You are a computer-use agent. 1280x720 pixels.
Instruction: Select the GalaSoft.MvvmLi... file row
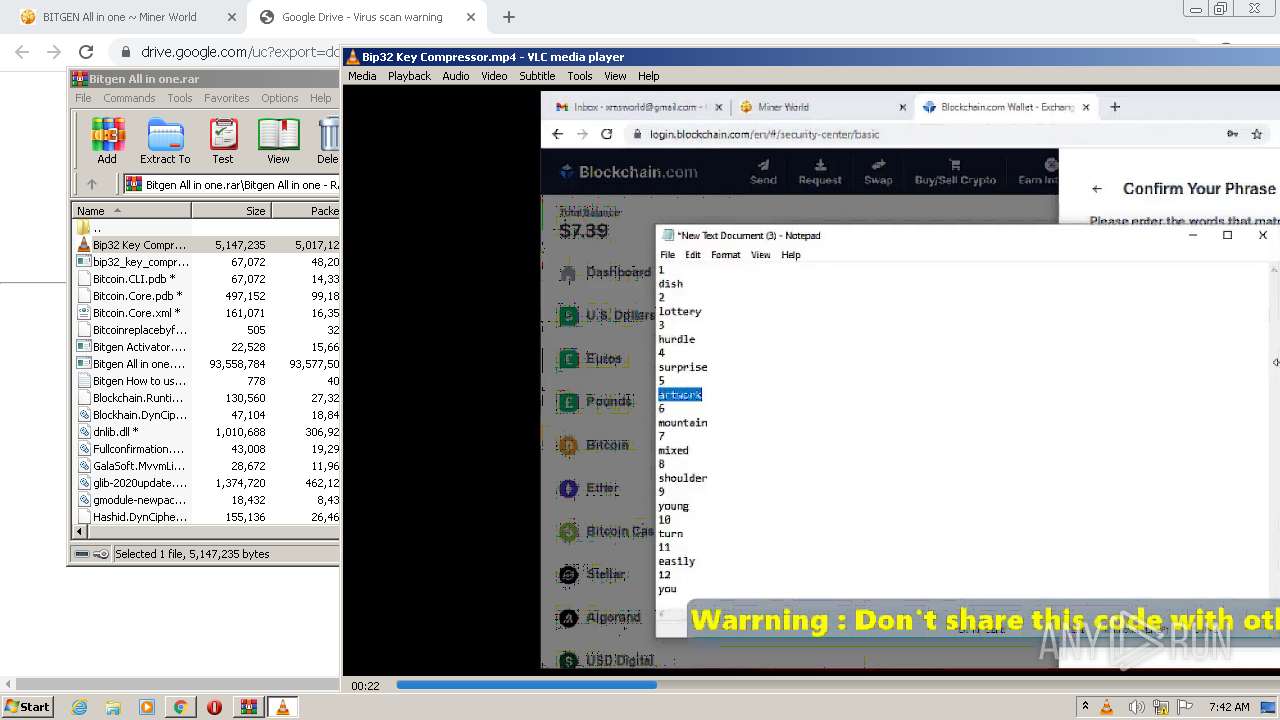point(207,466)
